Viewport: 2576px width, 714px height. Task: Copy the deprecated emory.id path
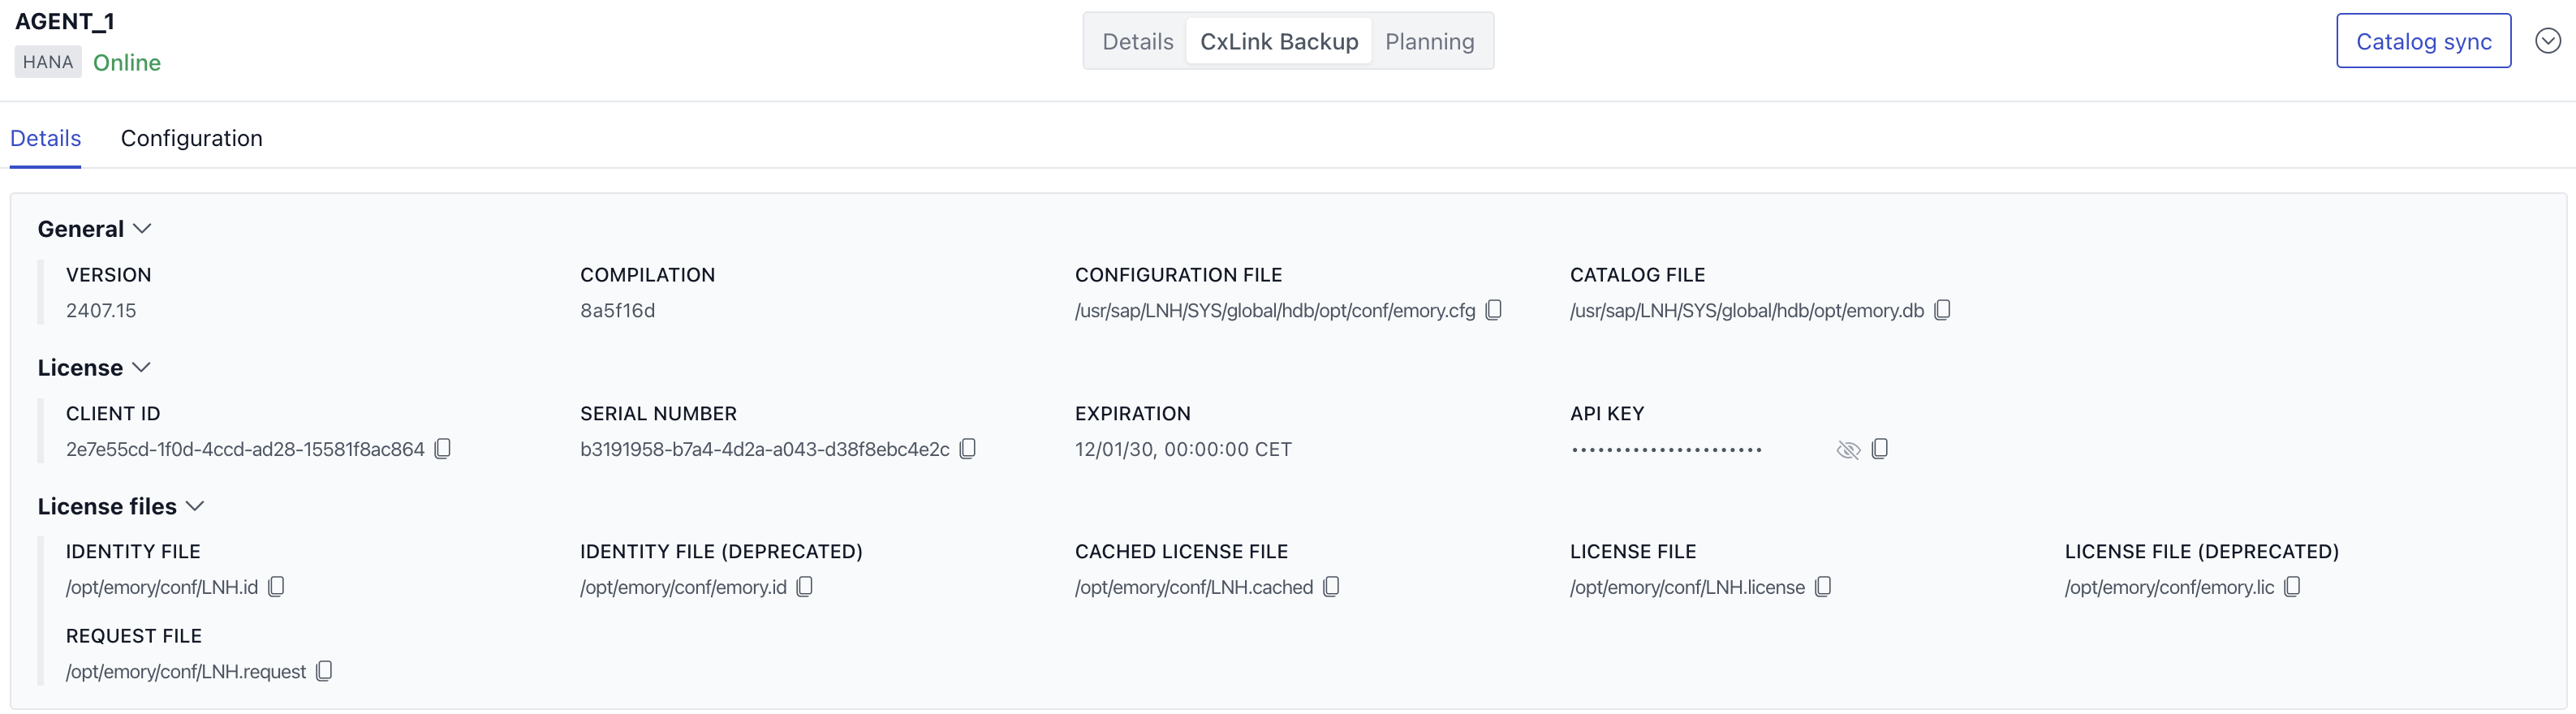pos(805,587)
